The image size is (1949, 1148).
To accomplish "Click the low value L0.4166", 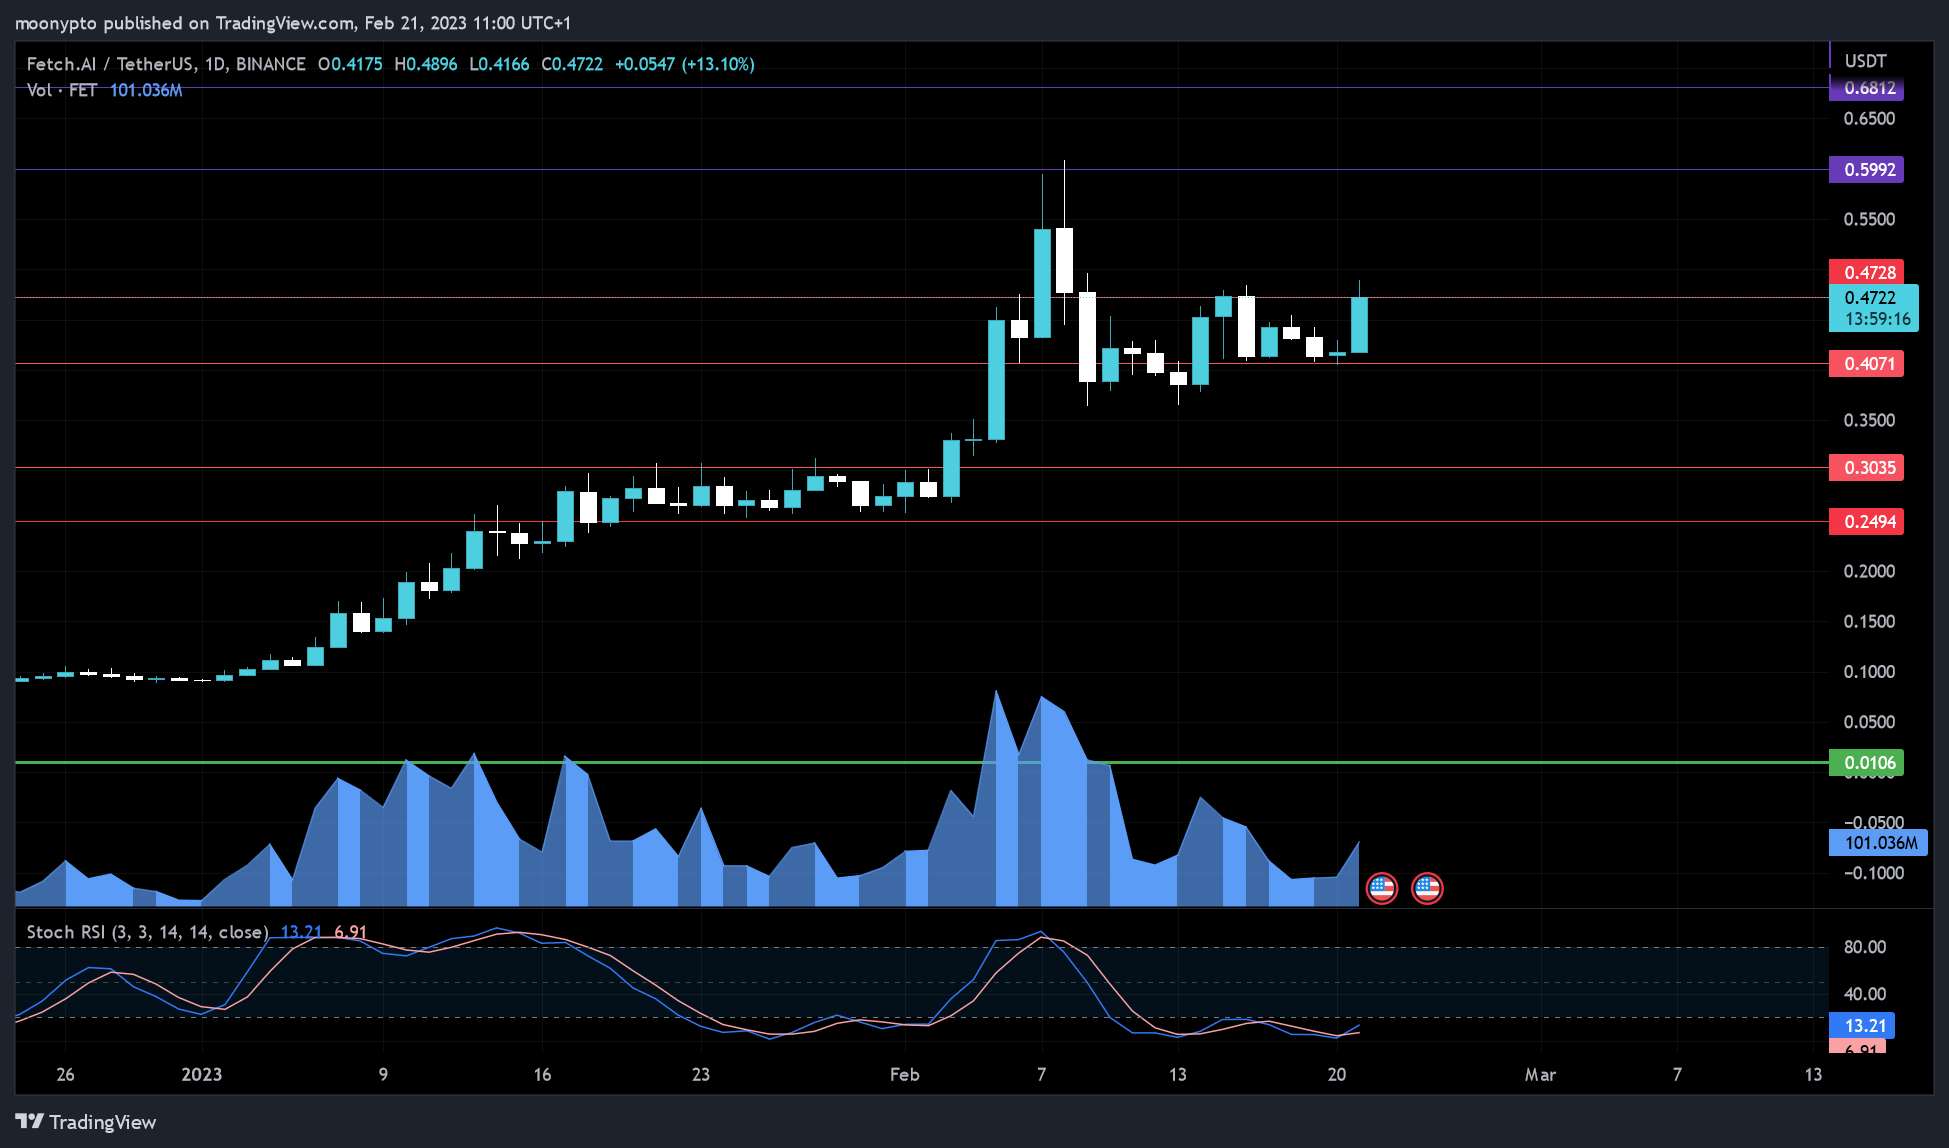I will point(499,64).
